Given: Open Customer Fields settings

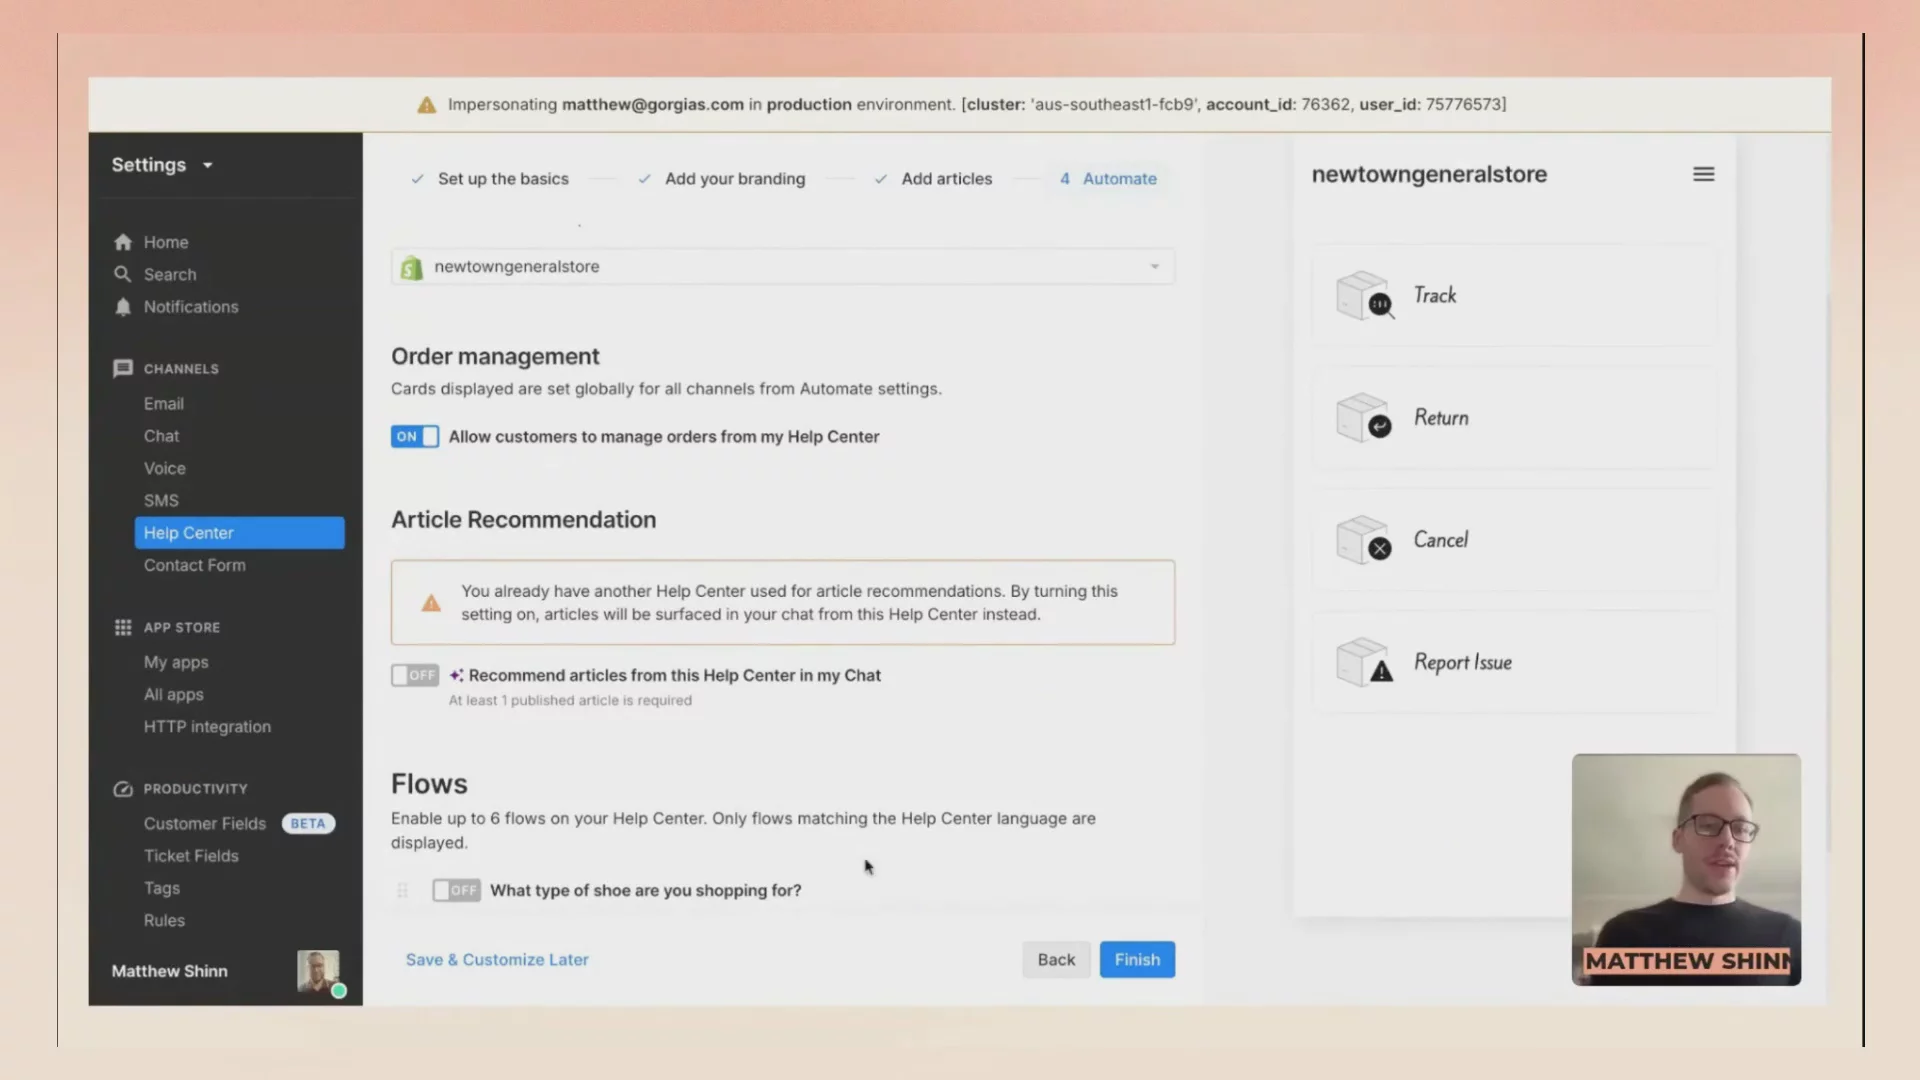Looking at the screenshot, I should tap(205, 824).
